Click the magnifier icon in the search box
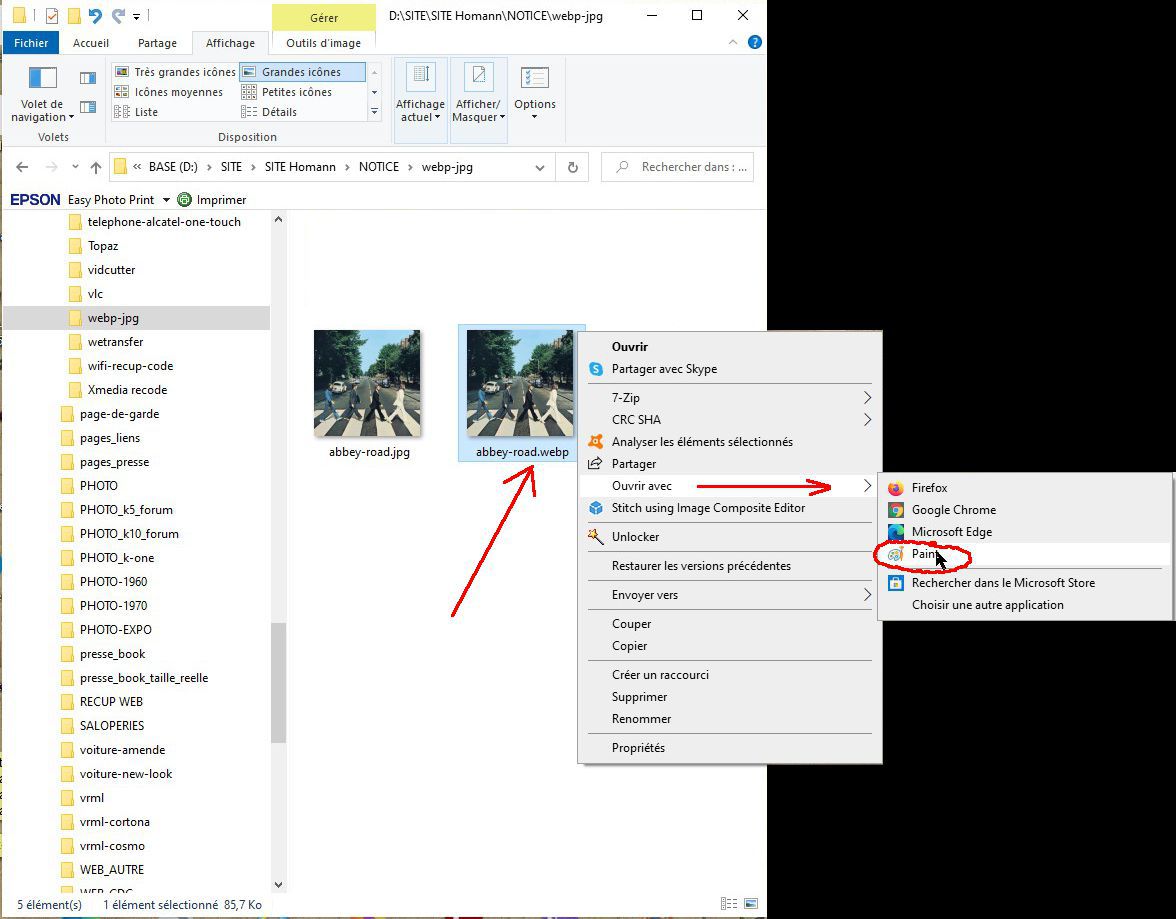 (622, 167)
